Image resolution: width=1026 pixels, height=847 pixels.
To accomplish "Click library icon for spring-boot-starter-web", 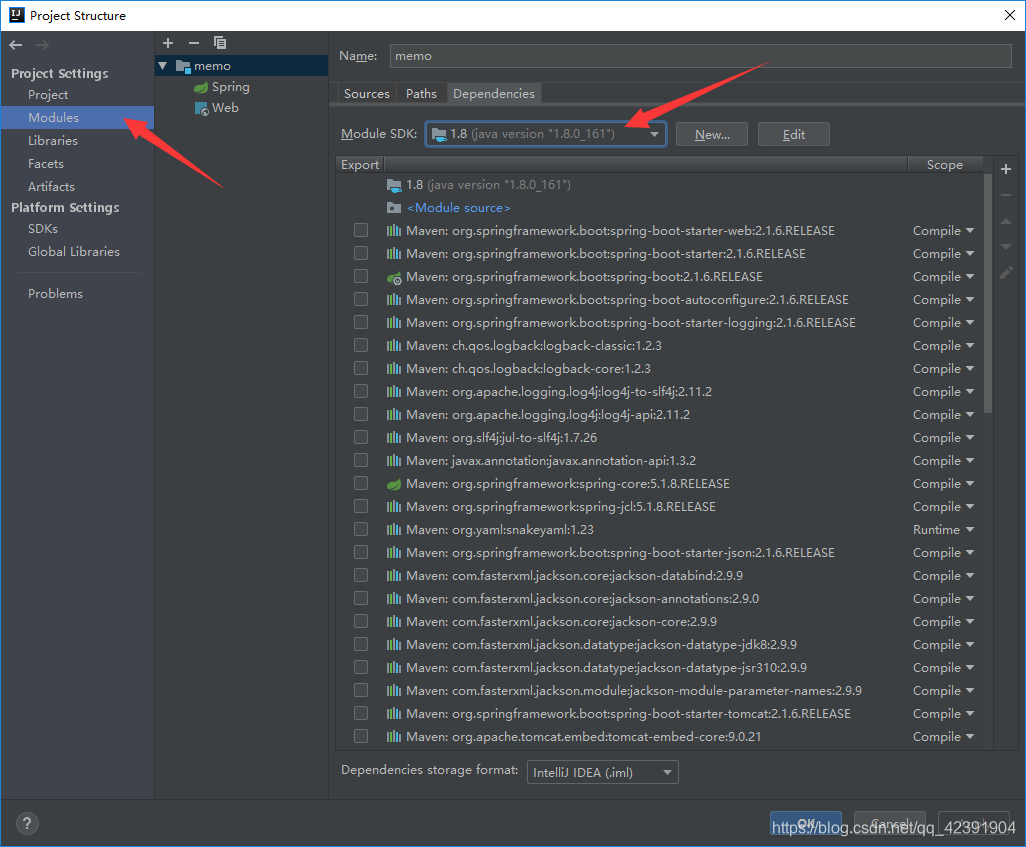I will pyautogui.click(x=394, y=230).
